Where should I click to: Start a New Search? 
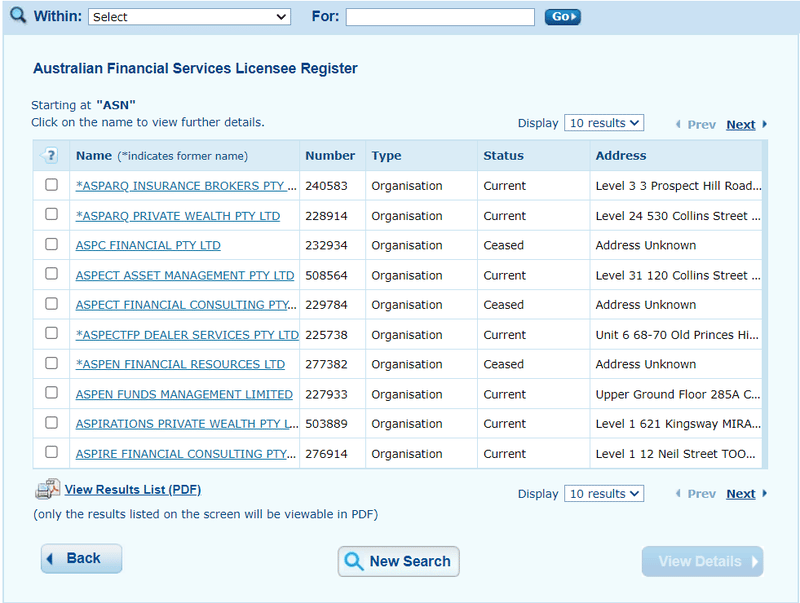(x=398, y=561)
